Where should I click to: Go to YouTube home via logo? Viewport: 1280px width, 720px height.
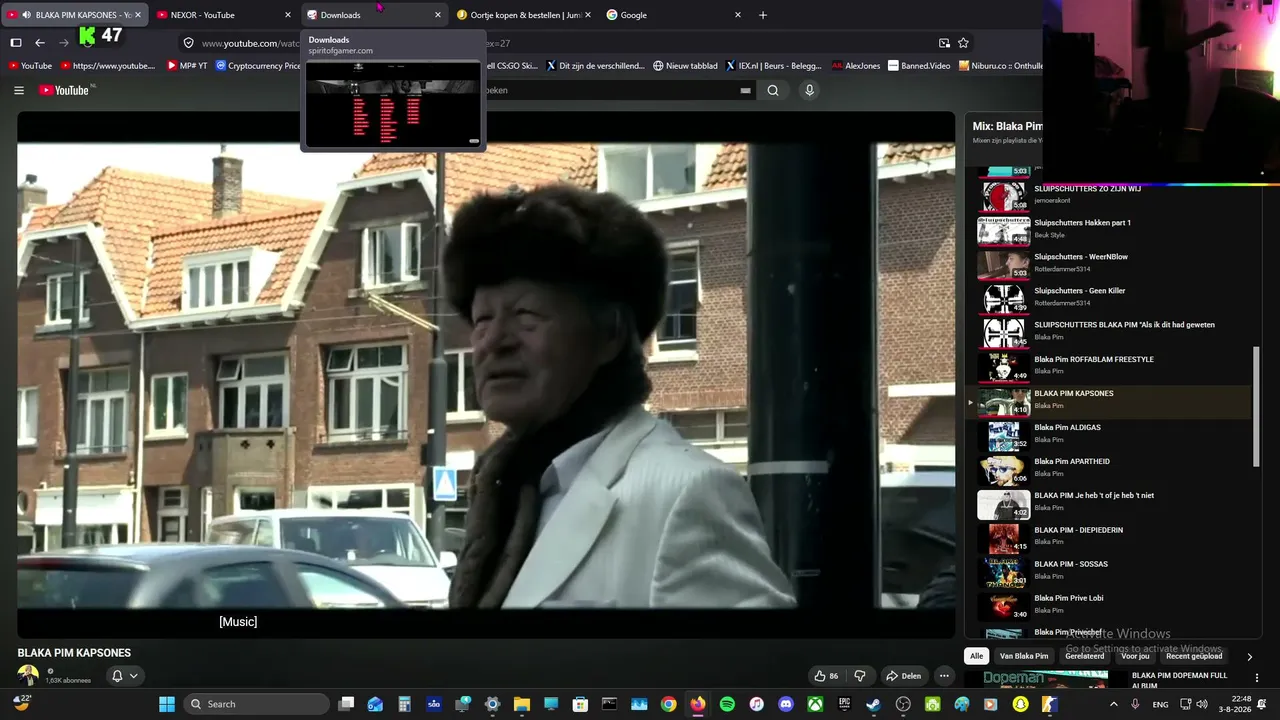pos(66,90)
